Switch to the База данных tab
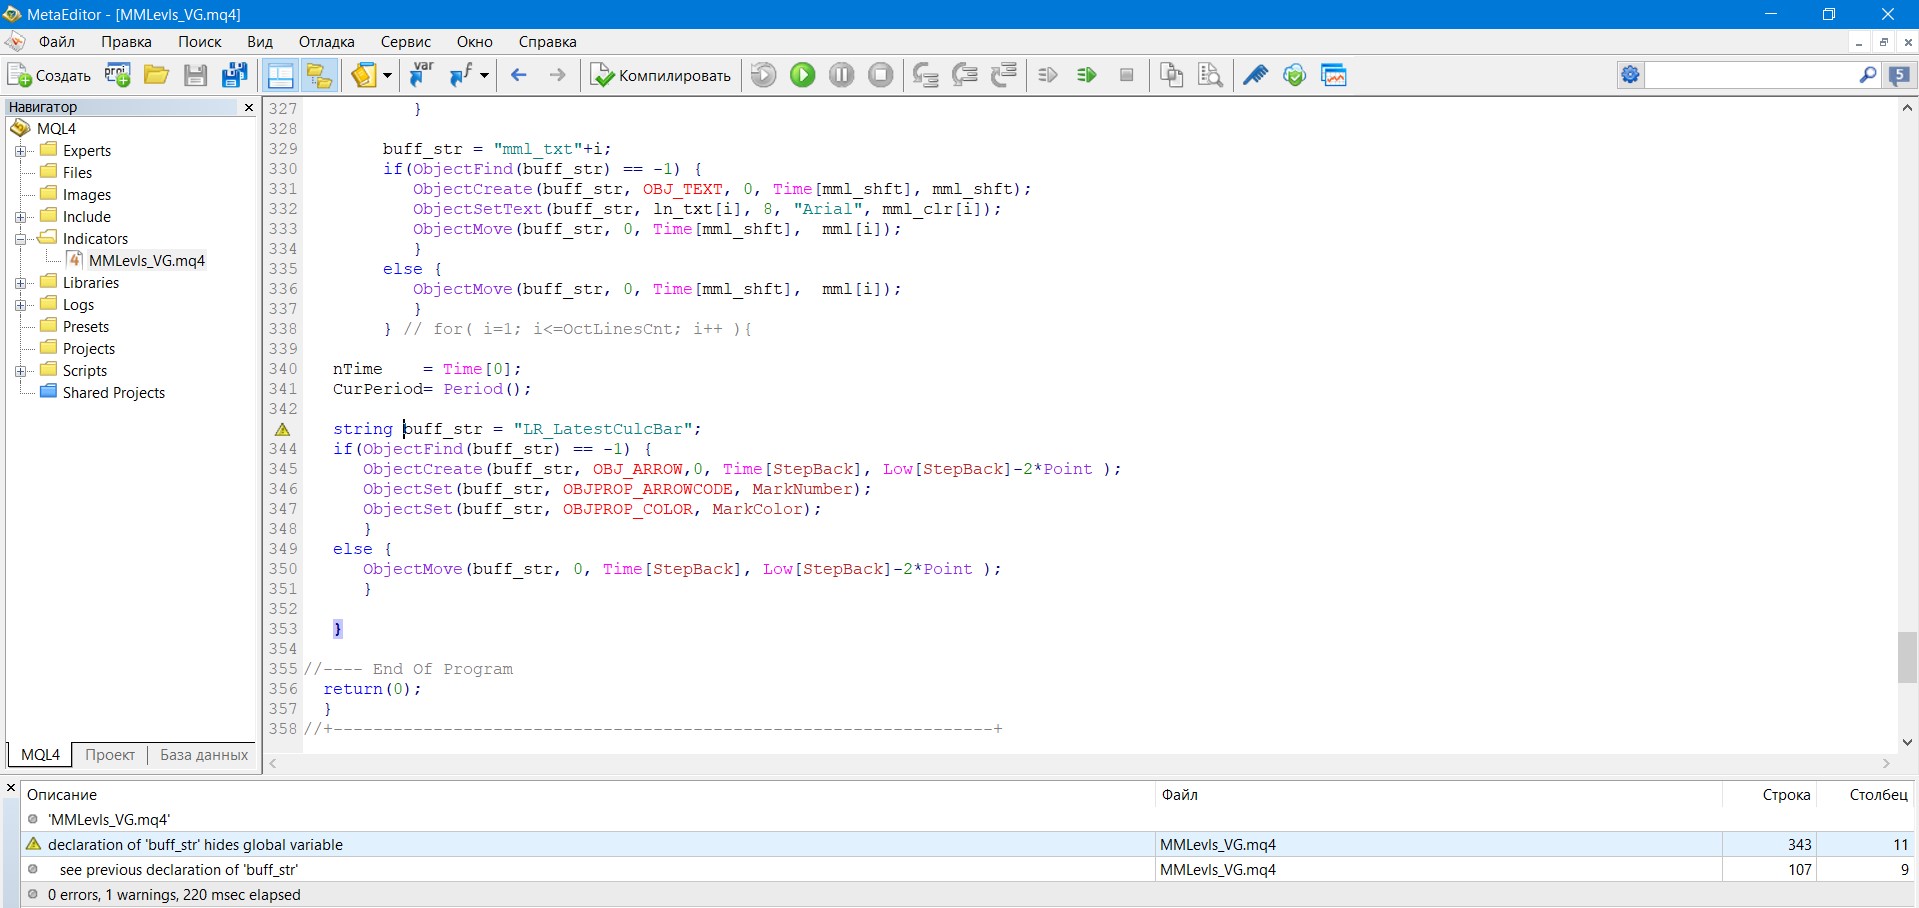This screenshot has height=908, width=1919. (x=204, y=755)
